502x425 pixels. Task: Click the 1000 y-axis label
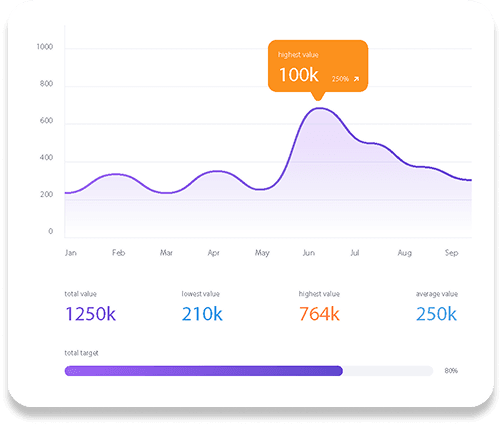coord(45,47)
